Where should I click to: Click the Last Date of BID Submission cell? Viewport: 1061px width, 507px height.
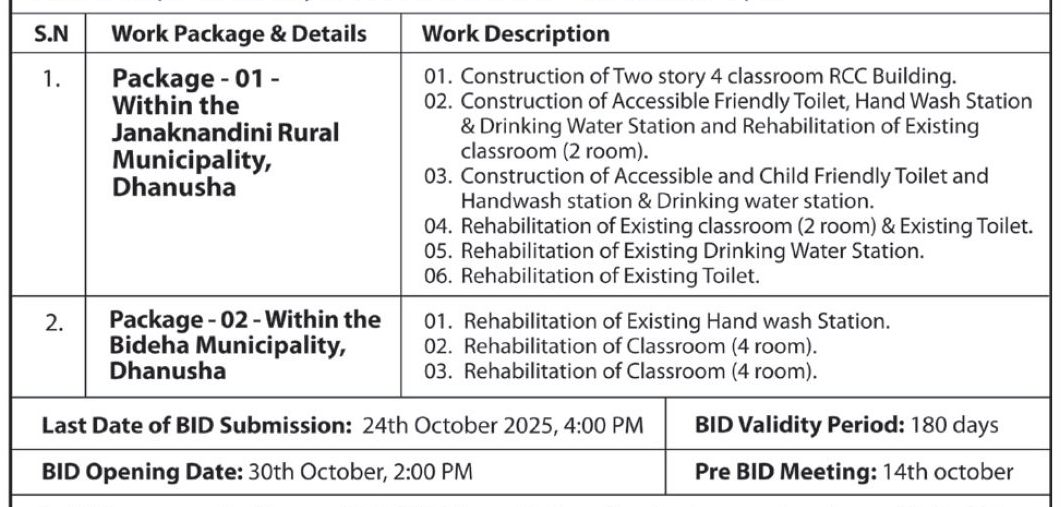point(342,426)
